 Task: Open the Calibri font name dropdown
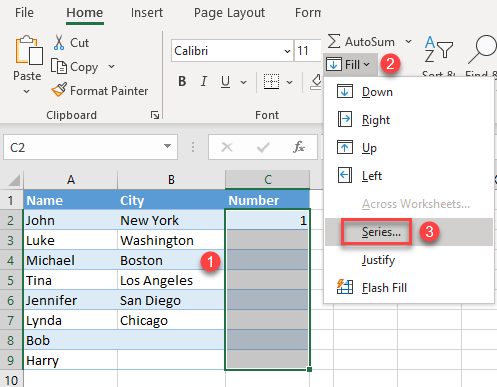287,51
